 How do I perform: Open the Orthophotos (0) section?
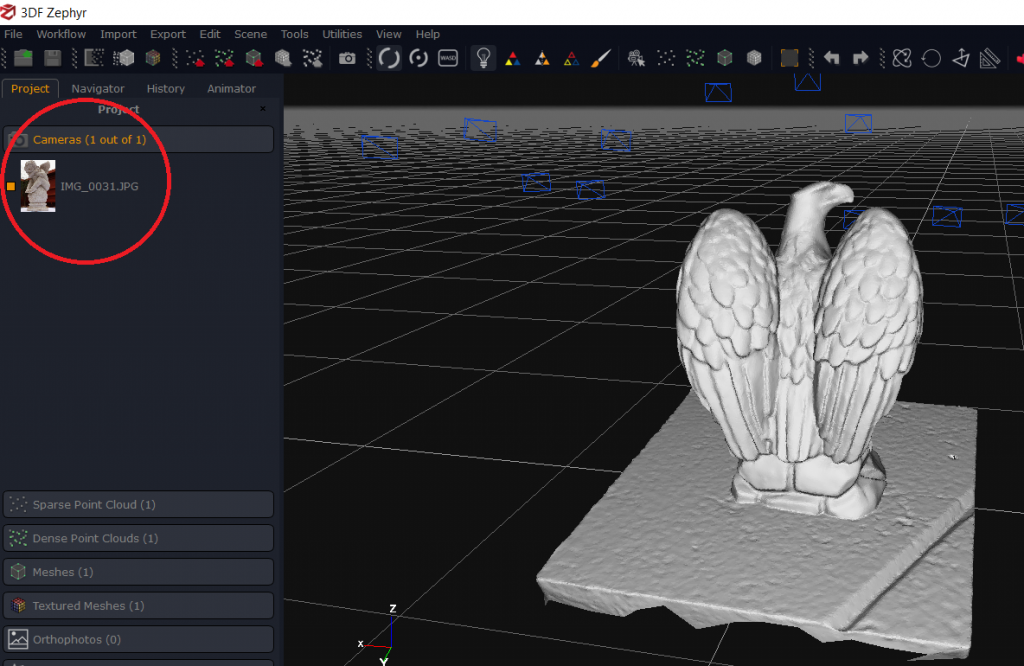[x=138, y=639]
